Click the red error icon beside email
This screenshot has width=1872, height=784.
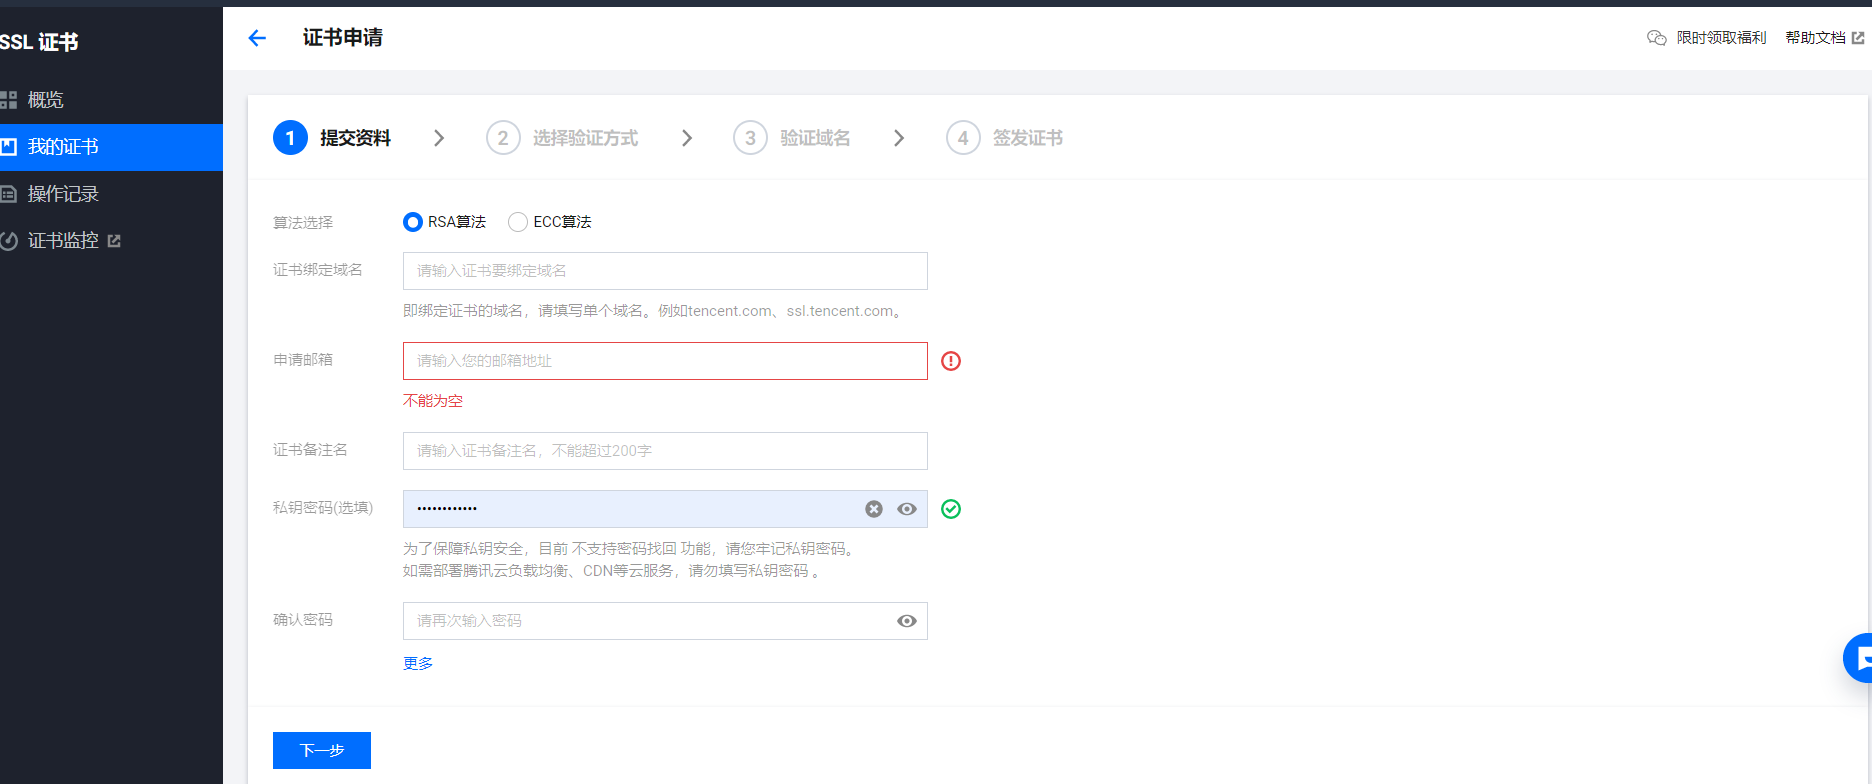pyautogui.click(x=951, y=361)
